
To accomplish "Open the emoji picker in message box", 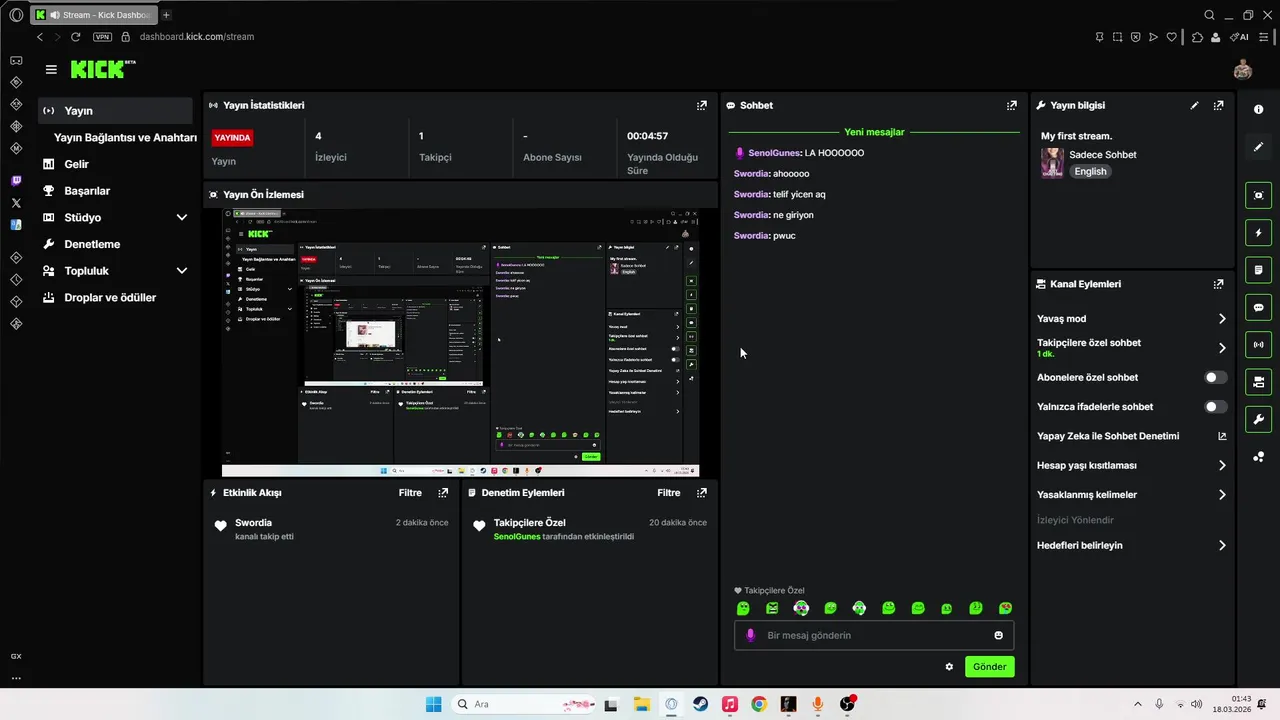I will (x=998, y=635).
